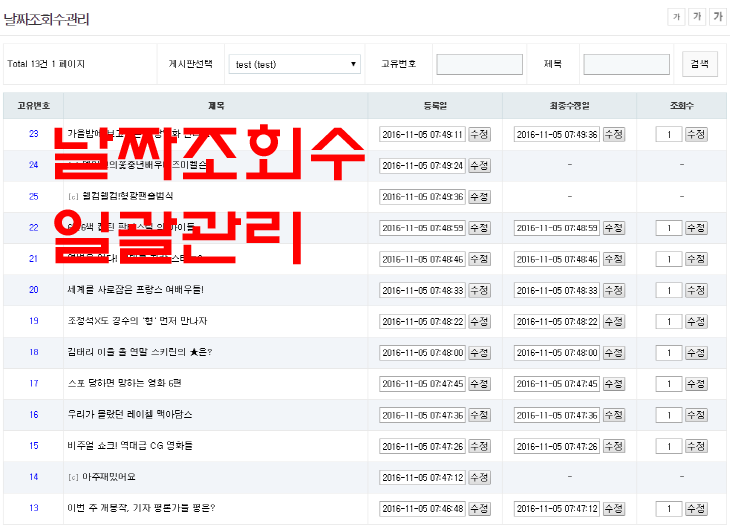Viewport: 730px width, 528px height.
Task: Click the largest font size '가' icon
Action: (718, 17)
